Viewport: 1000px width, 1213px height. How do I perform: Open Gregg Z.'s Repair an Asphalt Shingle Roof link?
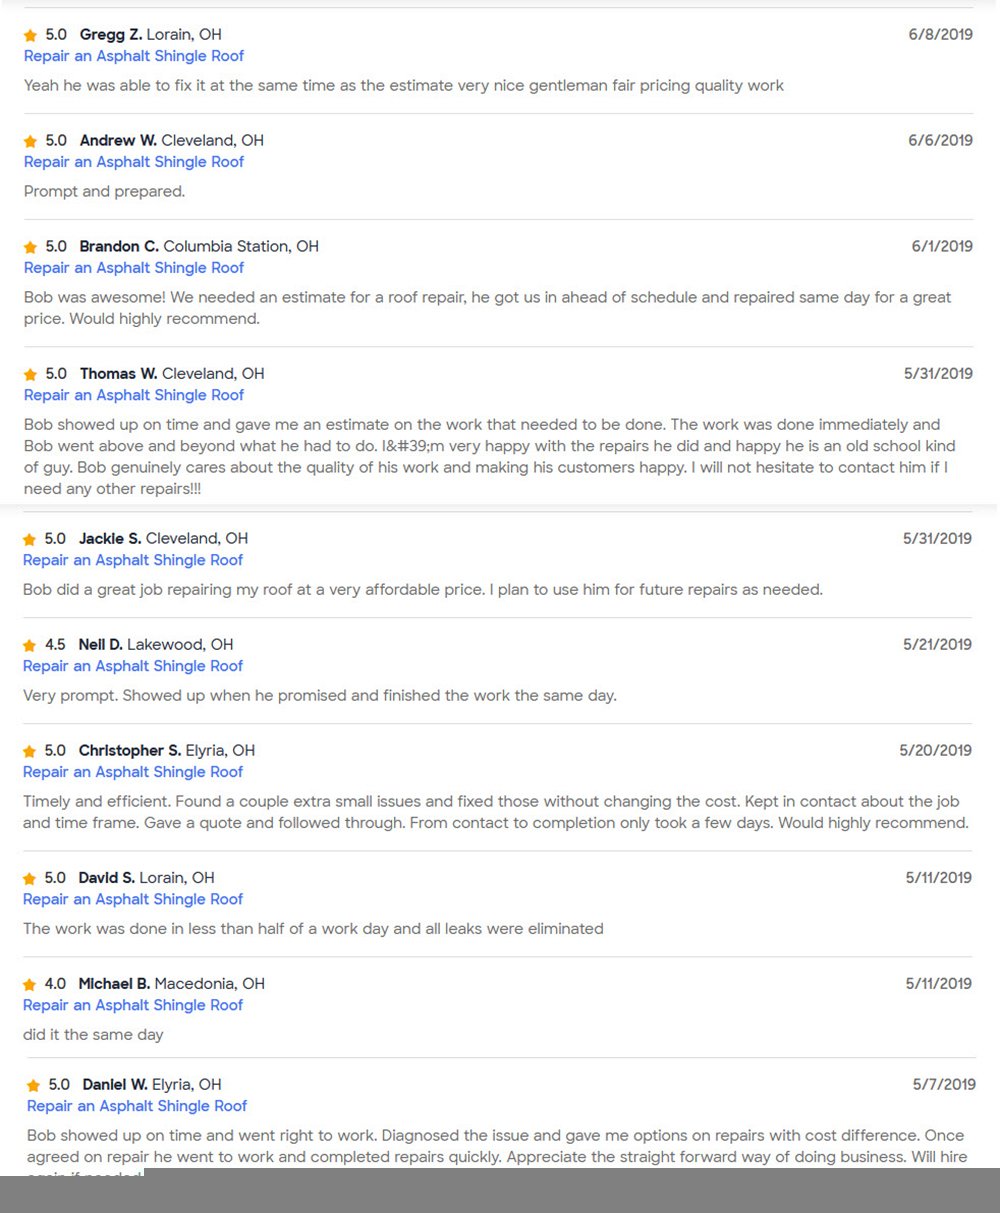click(134, 56)
